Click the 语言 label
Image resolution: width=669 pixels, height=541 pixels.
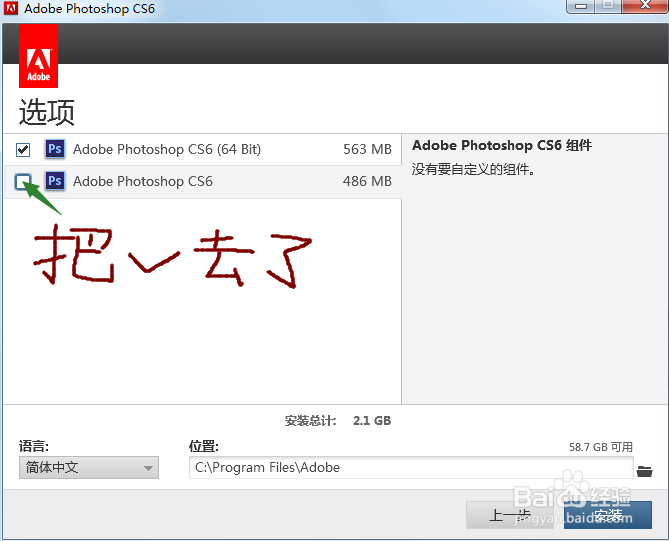(34, 447)
